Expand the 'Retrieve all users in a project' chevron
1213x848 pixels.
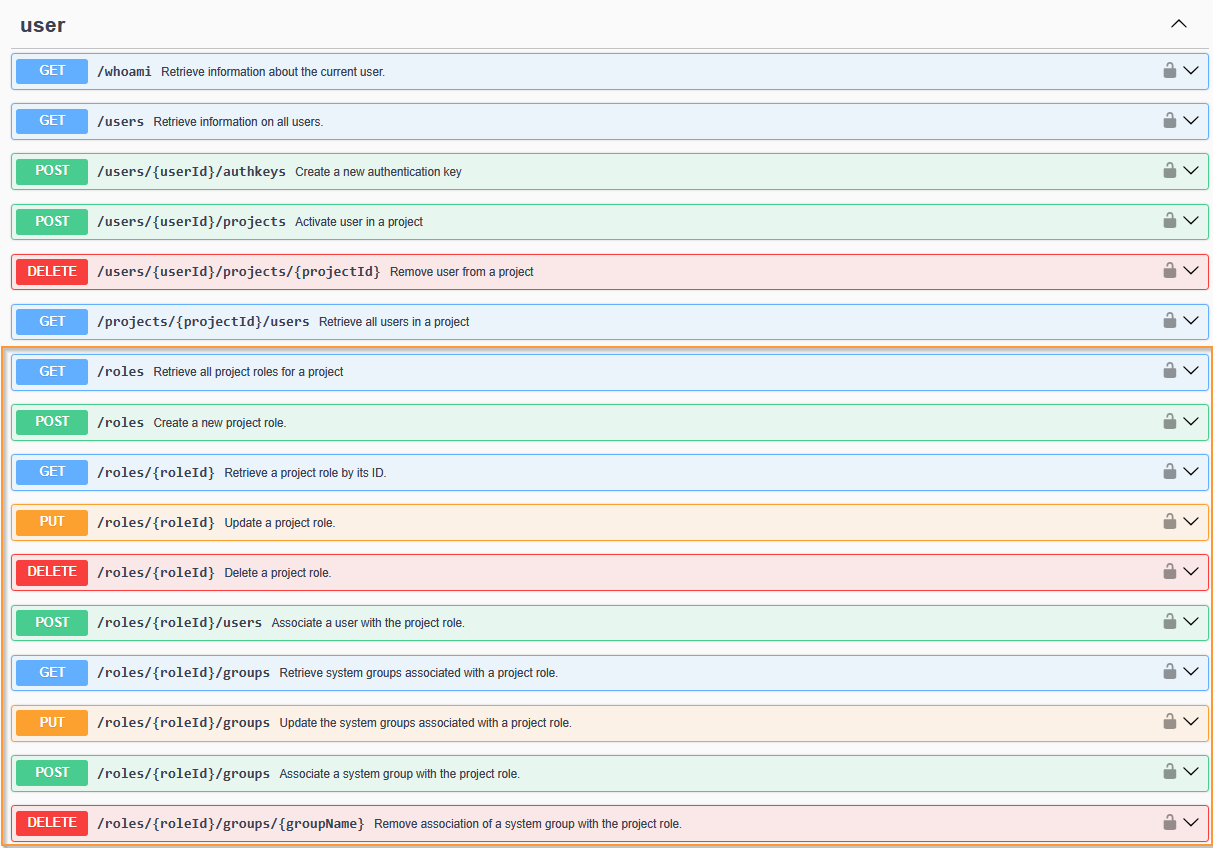[1190, 321]
